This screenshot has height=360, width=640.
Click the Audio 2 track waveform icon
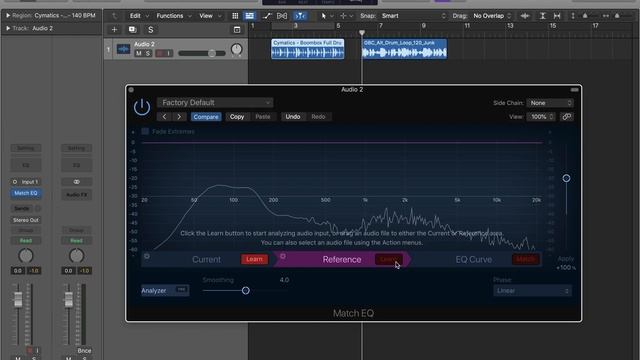click(x=123, y=49)
